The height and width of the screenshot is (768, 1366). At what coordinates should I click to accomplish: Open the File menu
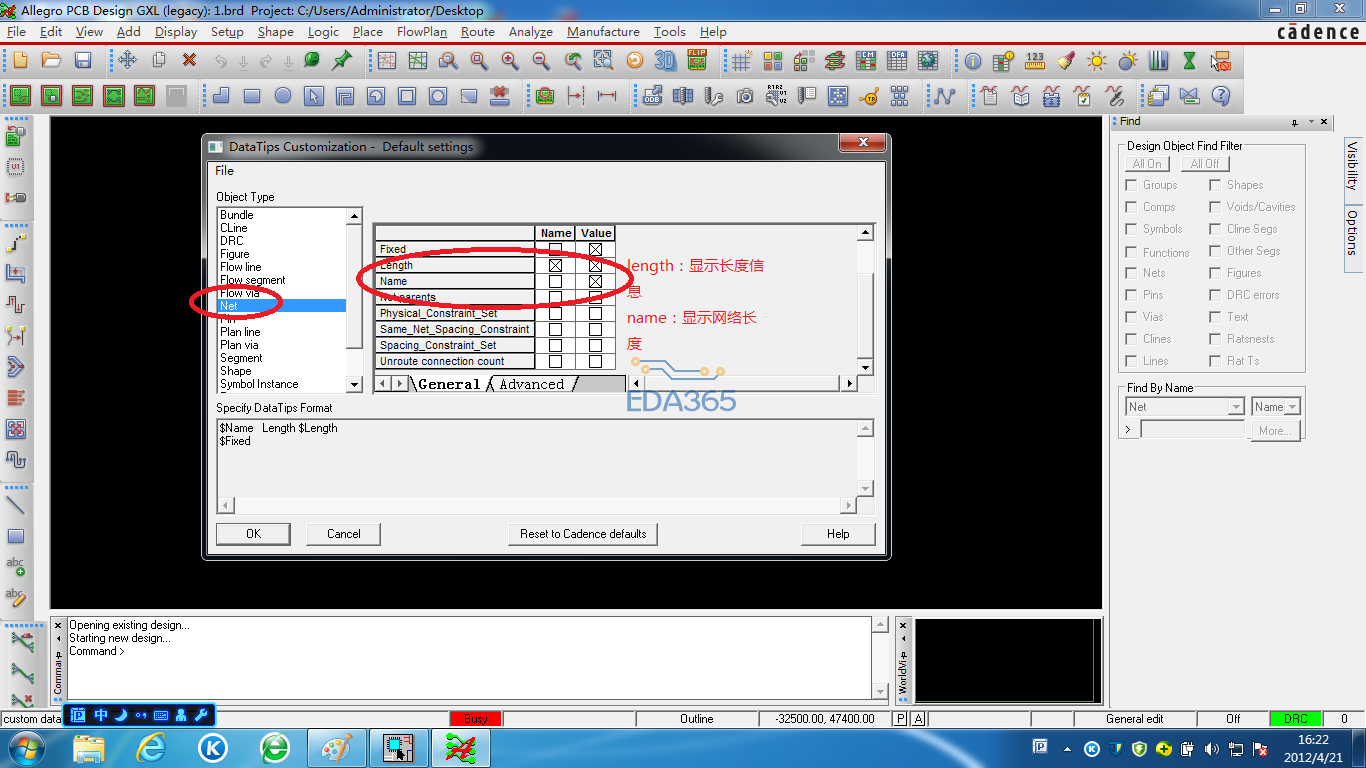[x=16, y=32]
